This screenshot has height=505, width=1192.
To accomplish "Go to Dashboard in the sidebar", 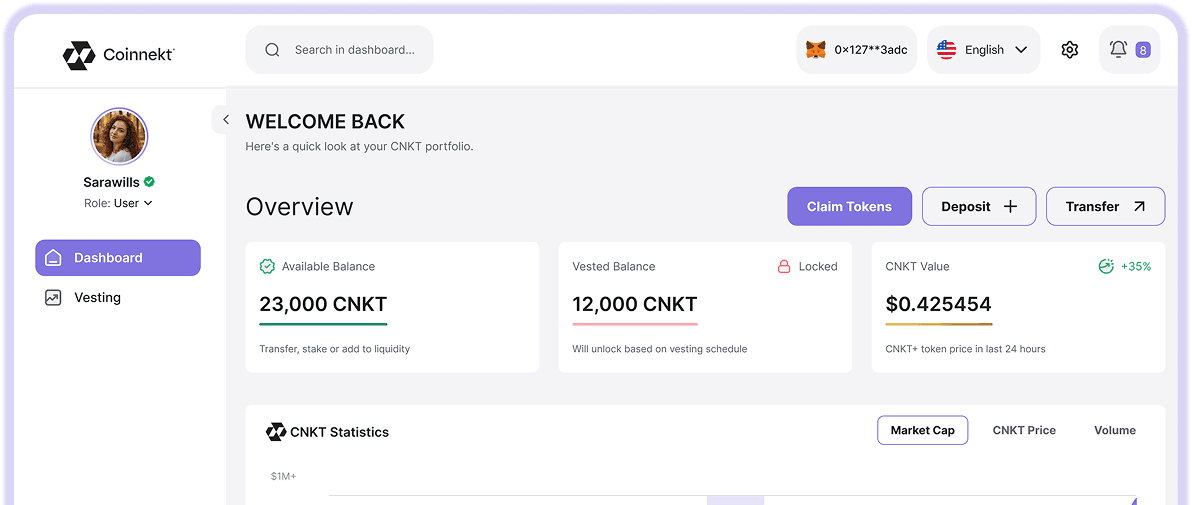I will tap(118, 258).
